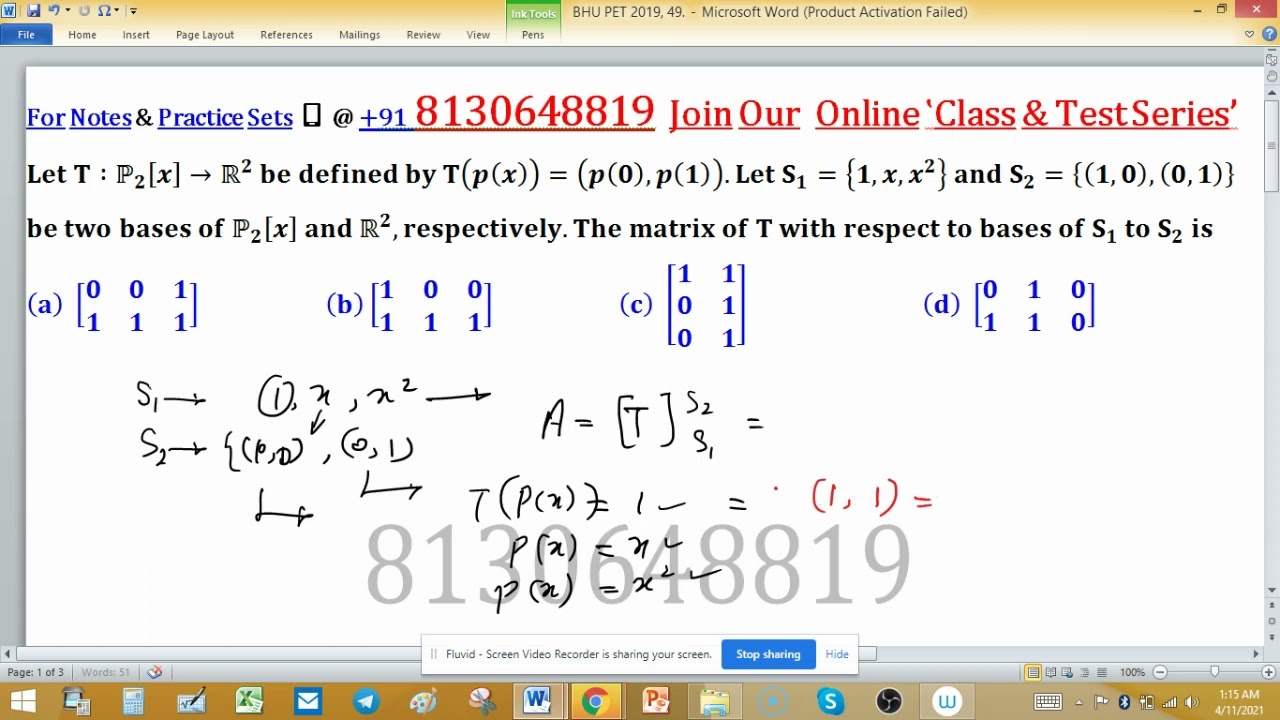This screenshot has width=1280, height=720.
Task: Click the Word application icon in title bar
Action: (x=10, y=11)
